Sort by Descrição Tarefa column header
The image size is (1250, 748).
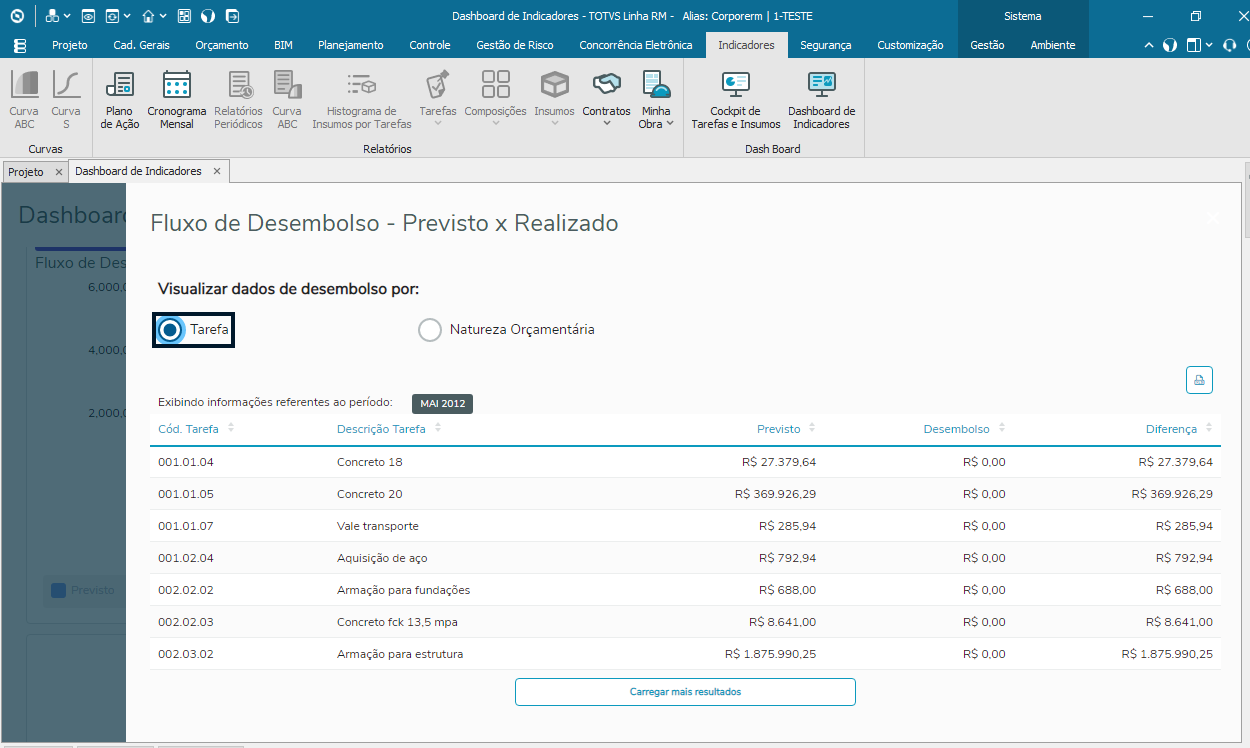(382, 429)
